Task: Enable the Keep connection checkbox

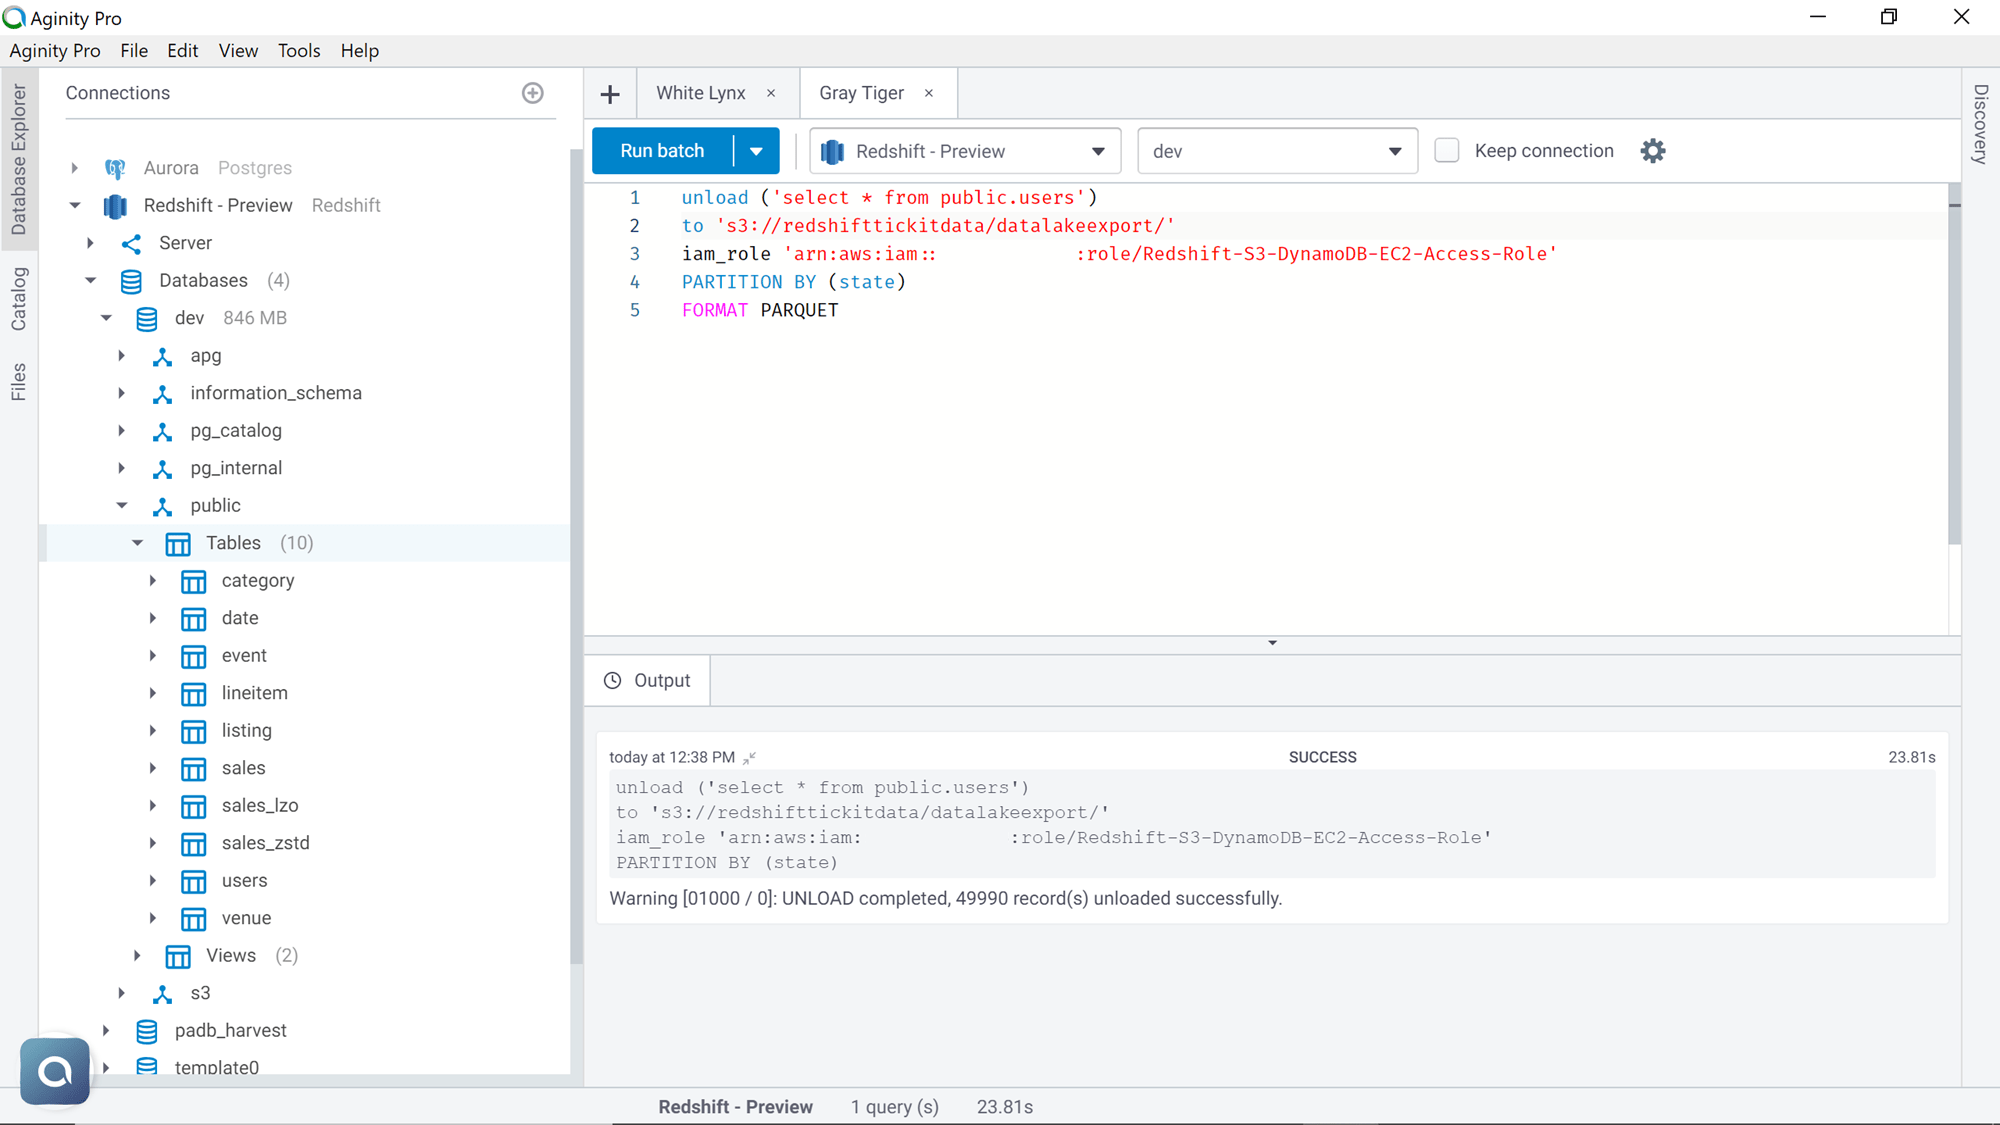Action: [x=1446, y=149]
